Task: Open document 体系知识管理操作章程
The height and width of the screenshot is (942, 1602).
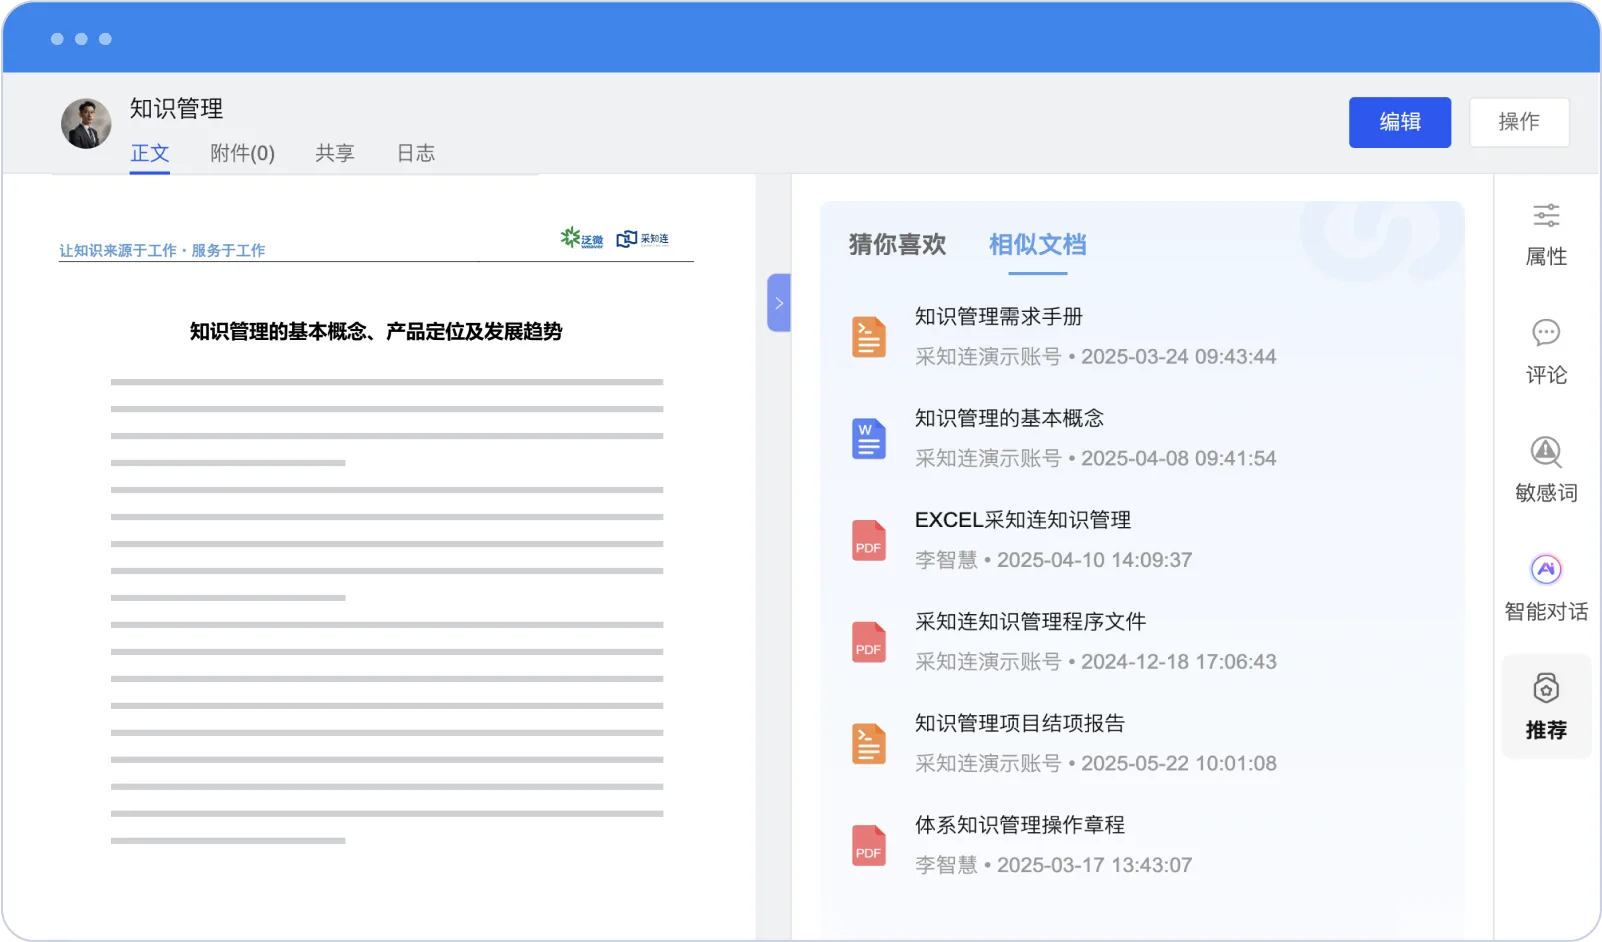Action: click(1020, 825)
